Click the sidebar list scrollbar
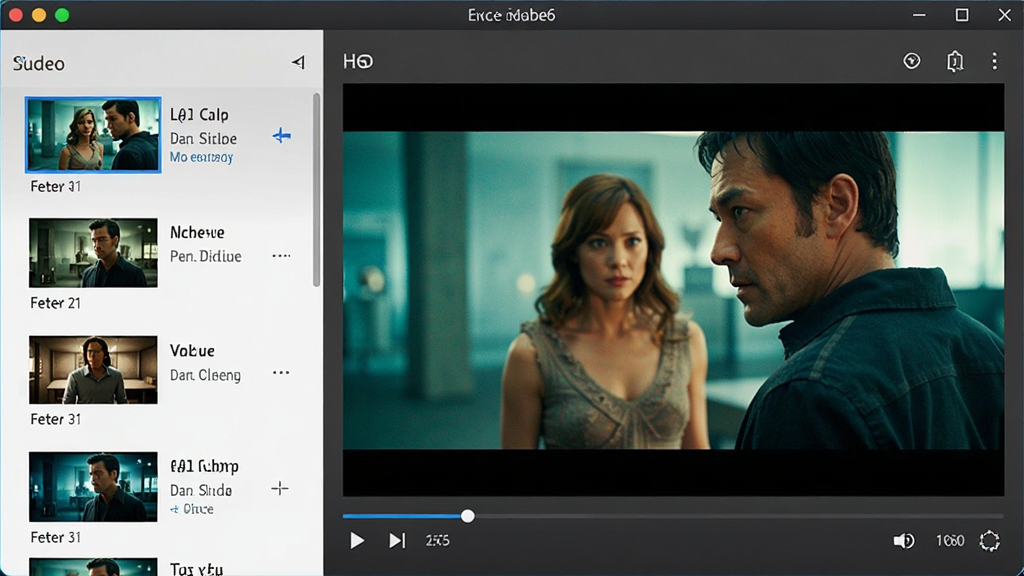This screenshot has width=1024, height=576. coord(317,189)
